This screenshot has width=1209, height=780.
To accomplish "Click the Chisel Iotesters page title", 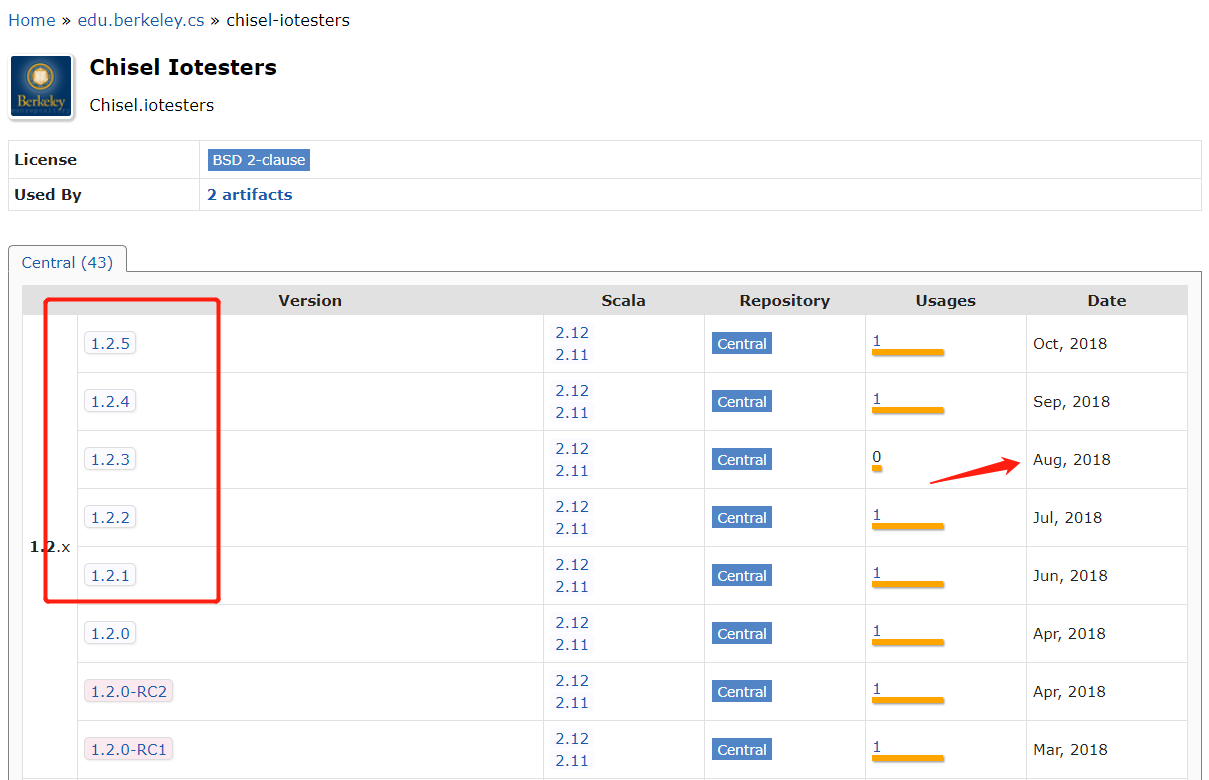I will click(x=183, y=68).
